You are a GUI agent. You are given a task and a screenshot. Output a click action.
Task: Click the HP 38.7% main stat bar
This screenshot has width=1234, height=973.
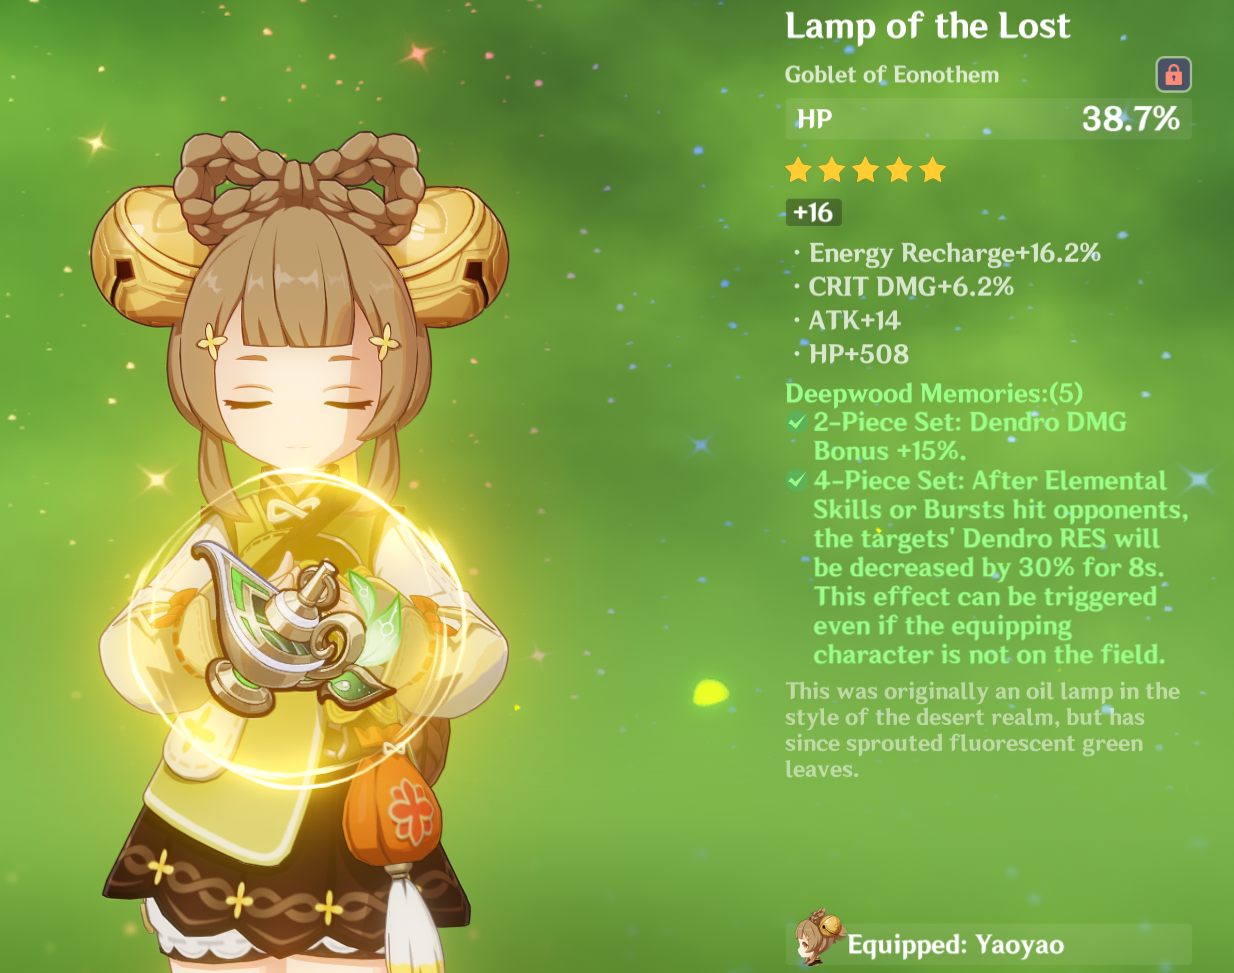(988, 119)
